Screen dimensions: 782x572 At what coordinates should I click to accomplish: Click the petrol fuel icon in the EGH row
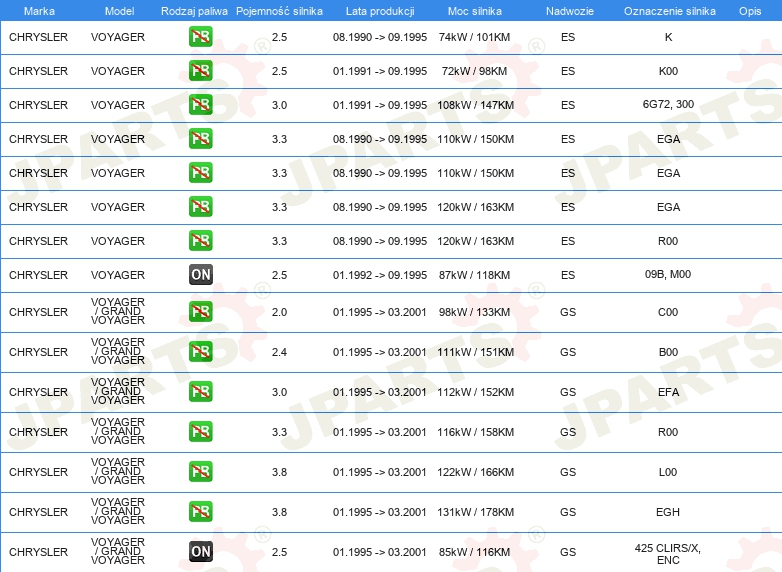[x=200, y=512]
